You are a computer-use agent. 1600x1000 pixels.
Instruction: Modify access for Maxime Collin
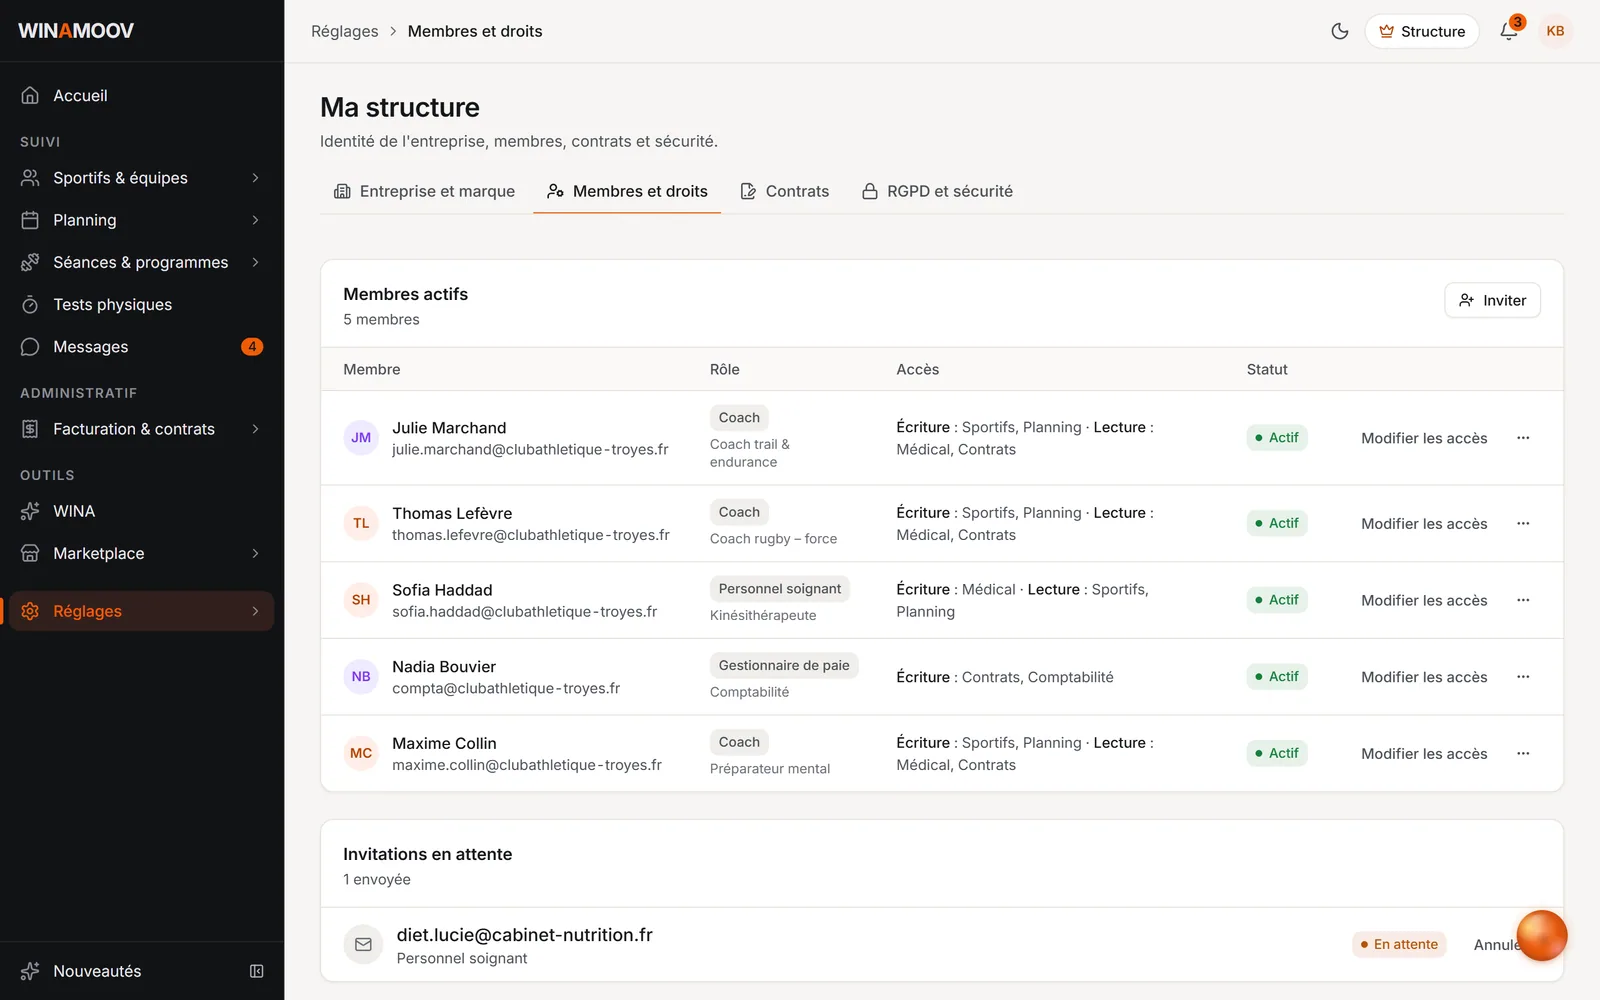[1424, 753]
